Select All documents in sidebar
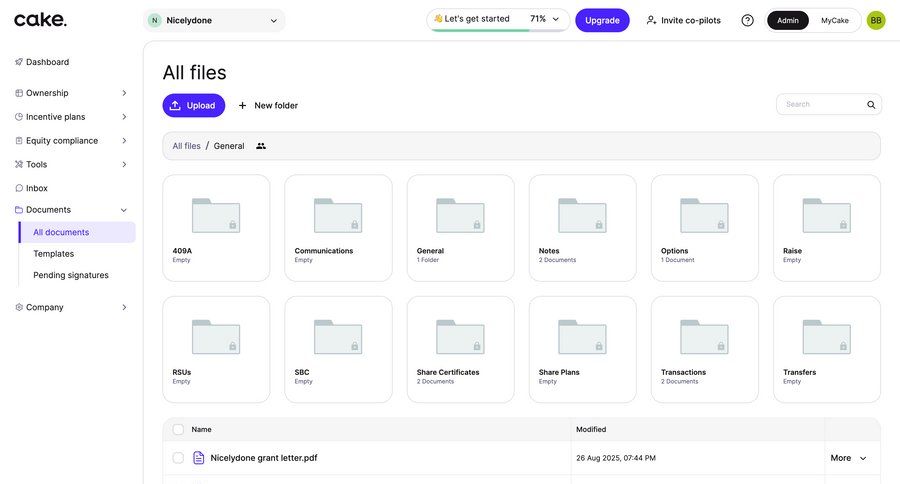 pos(77,232)
